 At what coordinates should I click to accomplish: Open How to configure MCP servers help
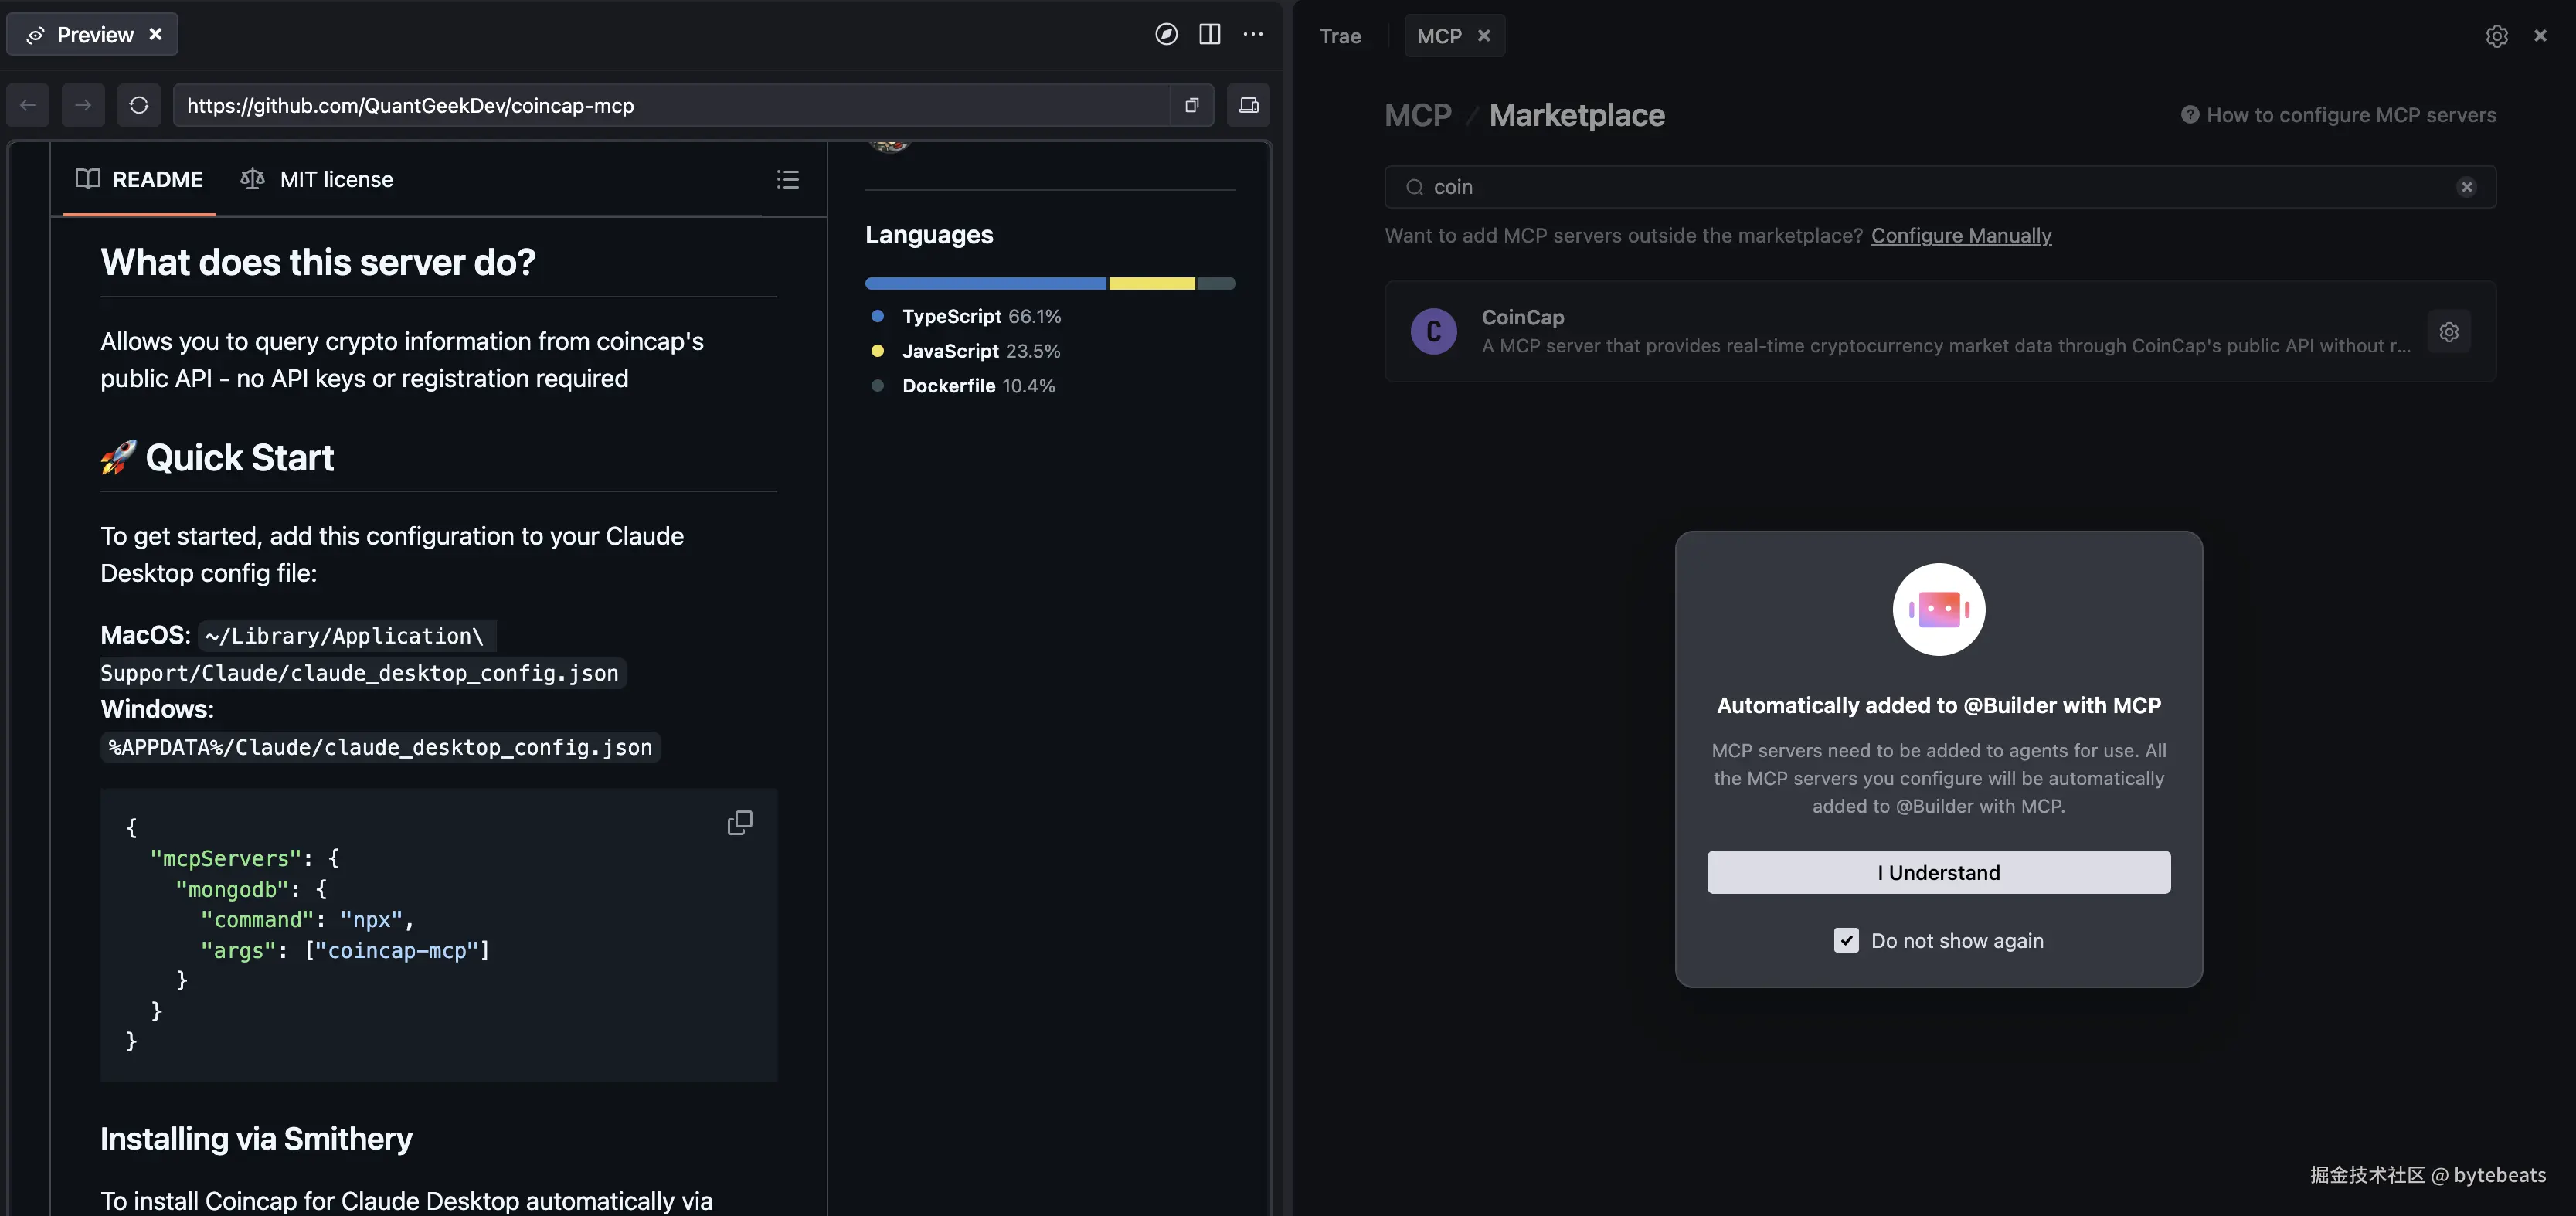2338,115
